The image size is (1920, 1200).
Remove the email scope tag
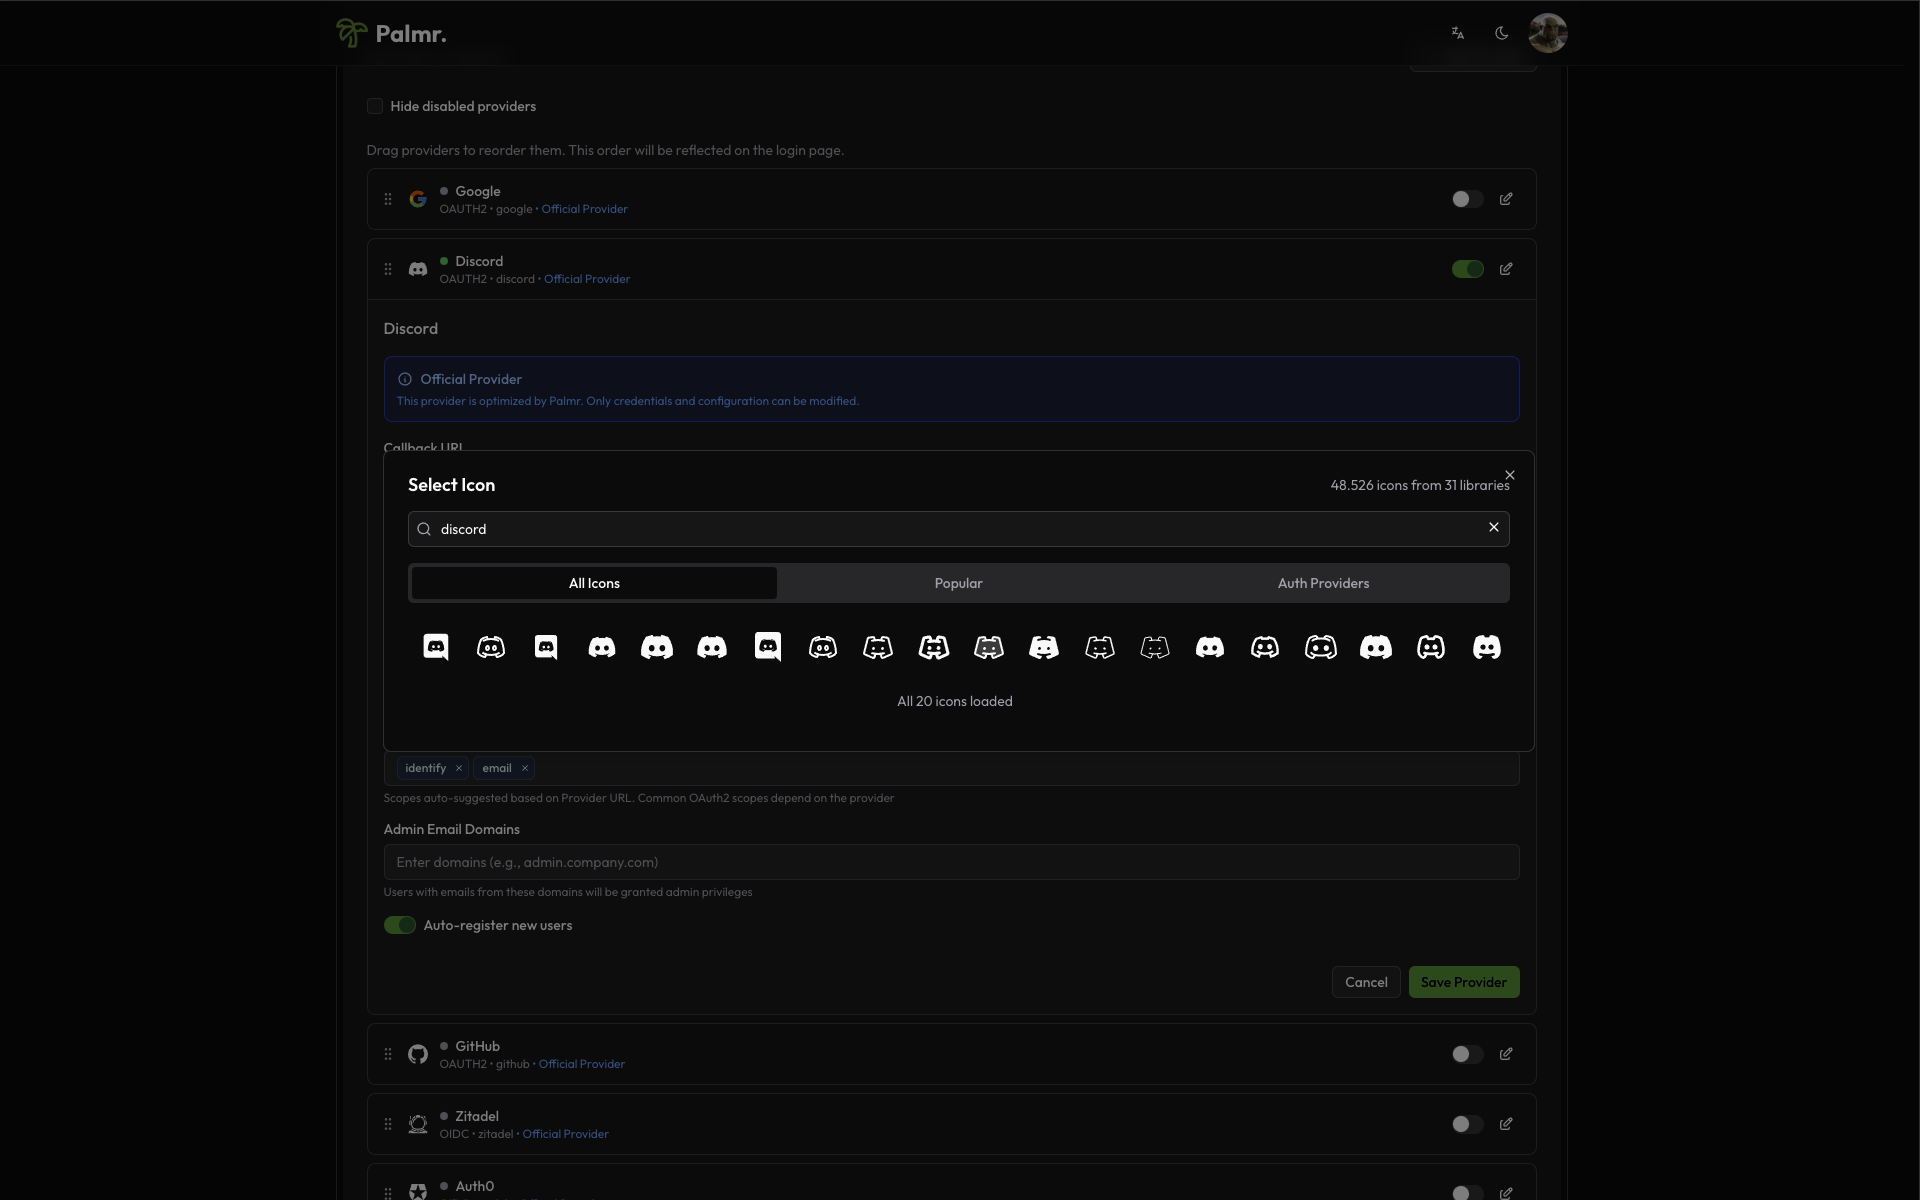524,768
